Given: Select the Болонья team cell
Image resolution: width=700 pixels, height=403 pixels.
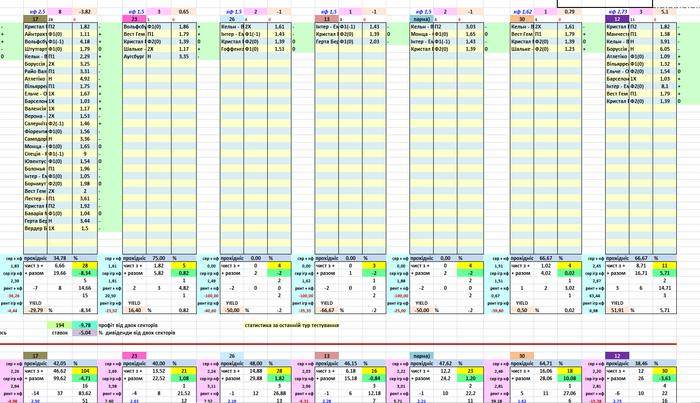Looking at the screenshot, I should click(x=35, y=169).
